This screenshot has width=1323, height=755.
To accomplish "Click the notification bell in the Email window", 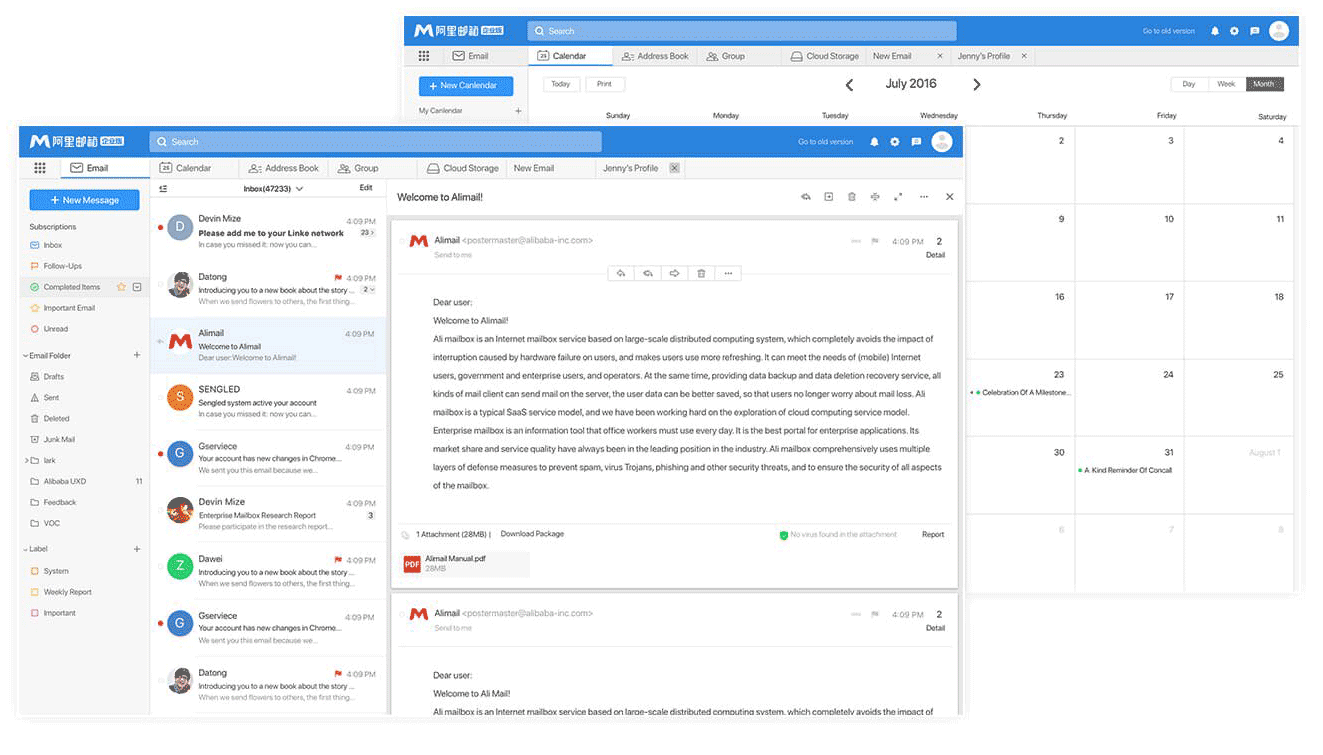I will pyautogui.click(x=875, y=142).
